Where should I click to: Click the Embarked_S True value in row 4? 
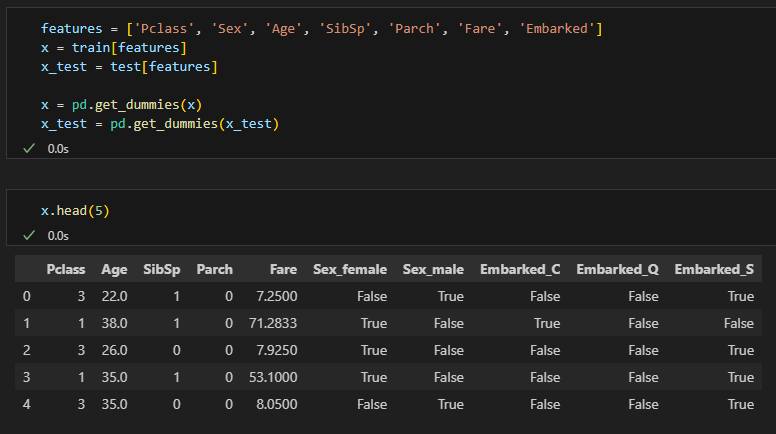(x=741, y=404)
